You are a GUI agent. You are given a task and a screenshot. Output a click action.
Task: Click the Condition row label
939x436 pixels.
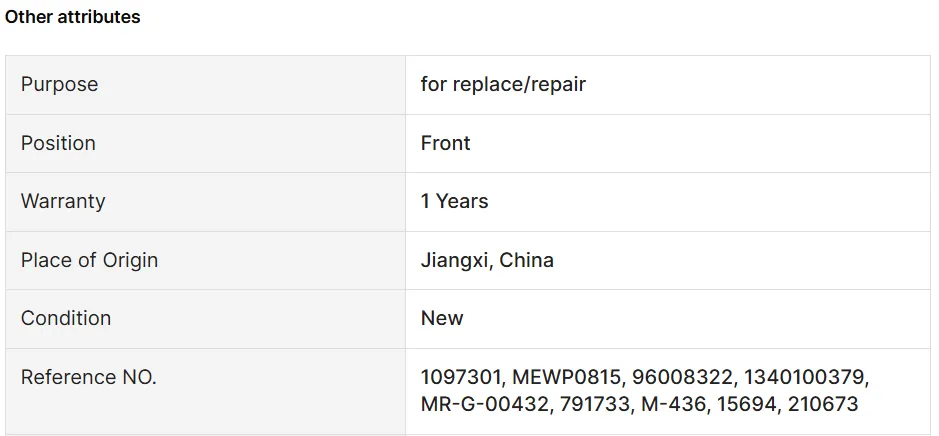point(66,318)
